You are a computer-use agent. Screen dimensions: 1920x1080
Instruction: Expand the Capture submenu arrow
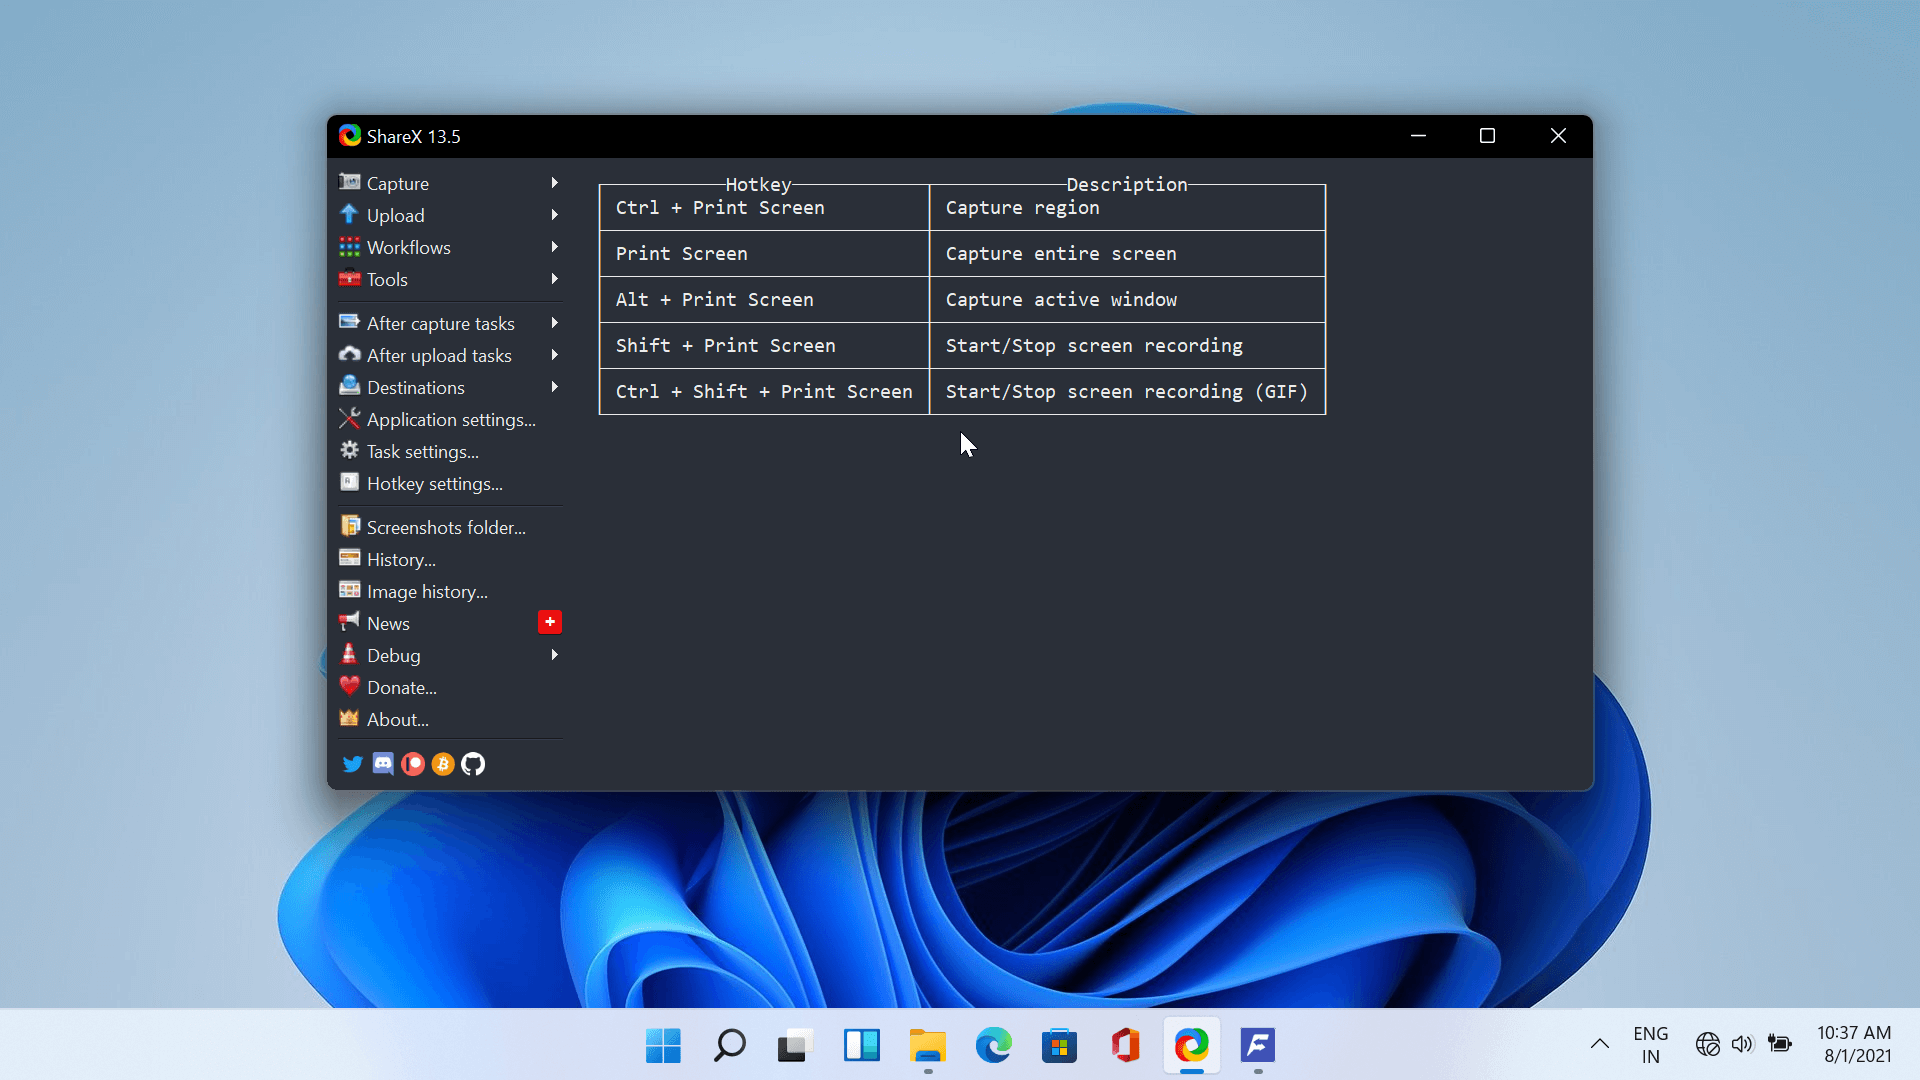554,183
